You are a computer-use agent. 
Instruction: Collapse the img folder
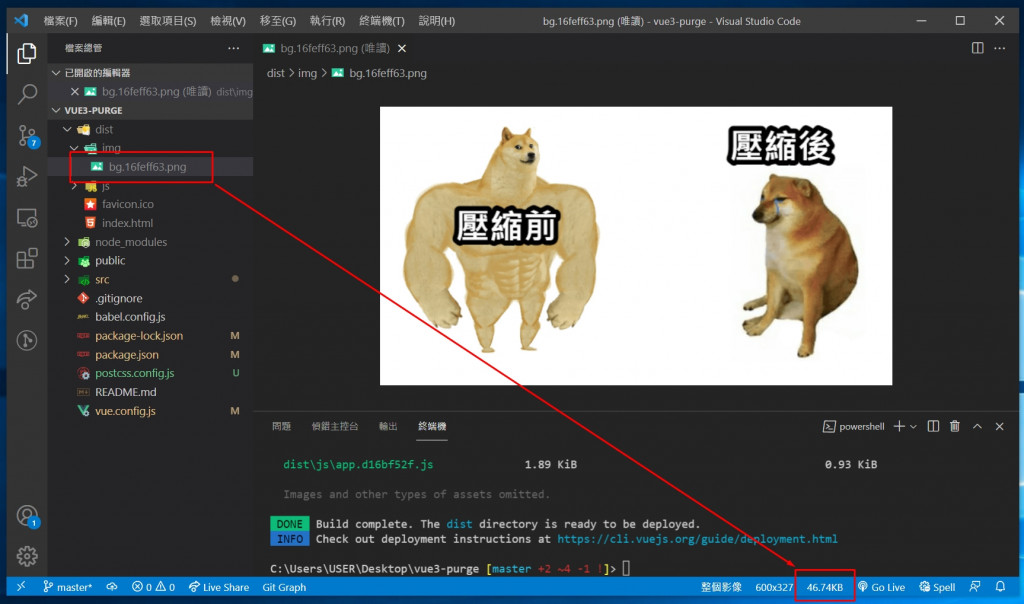74,148
